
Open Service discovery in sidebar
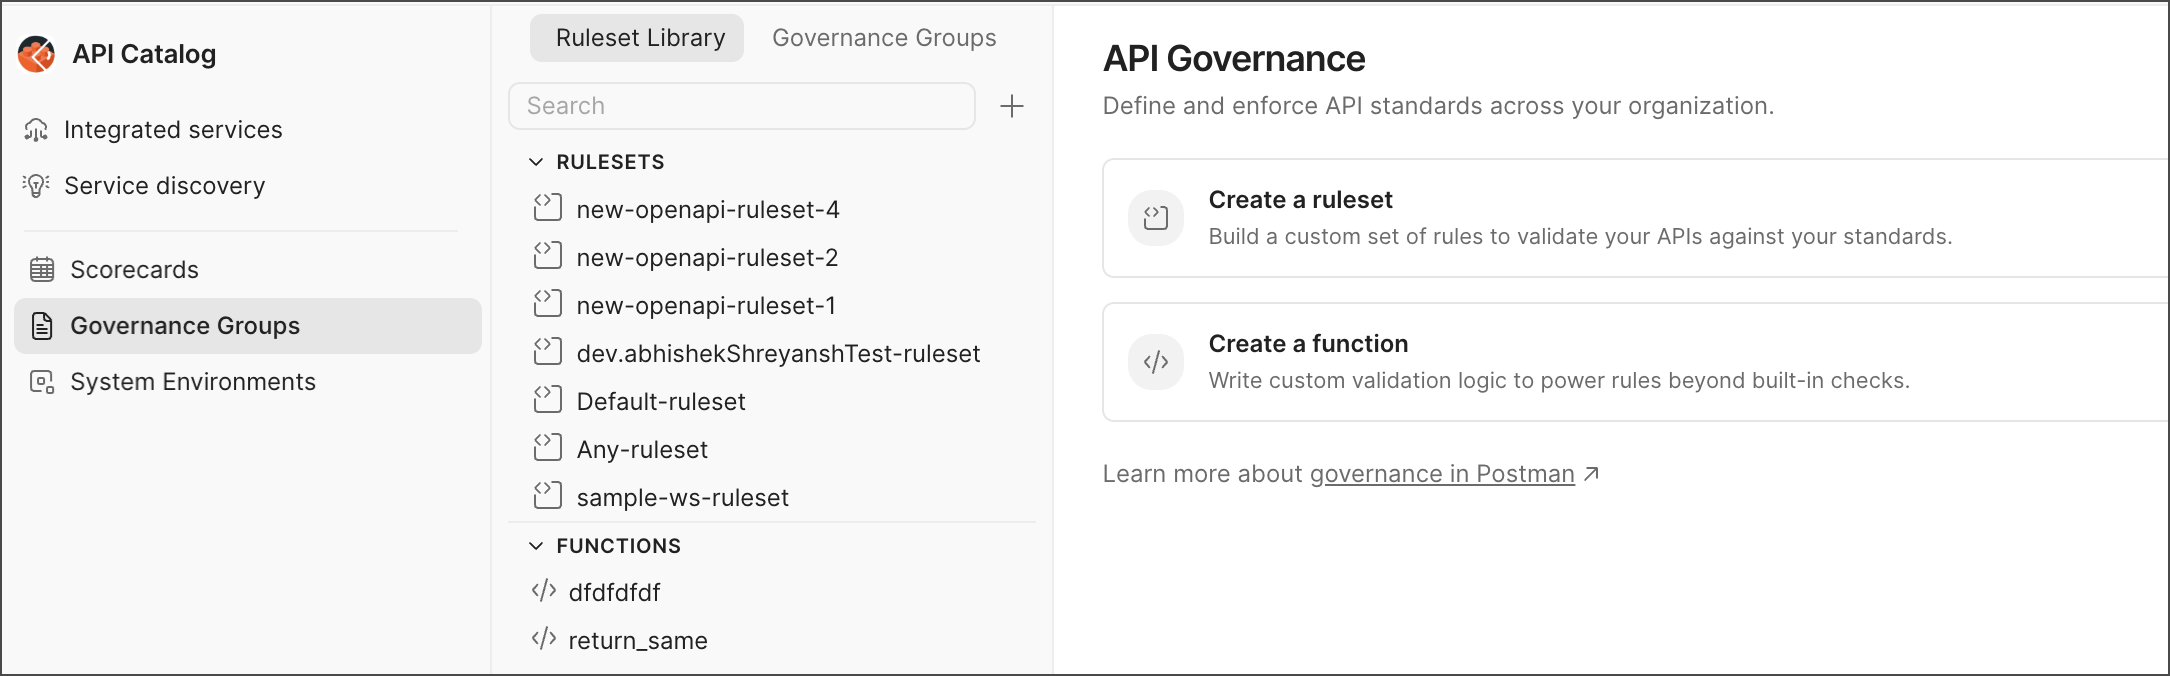[x=165, y=186]
